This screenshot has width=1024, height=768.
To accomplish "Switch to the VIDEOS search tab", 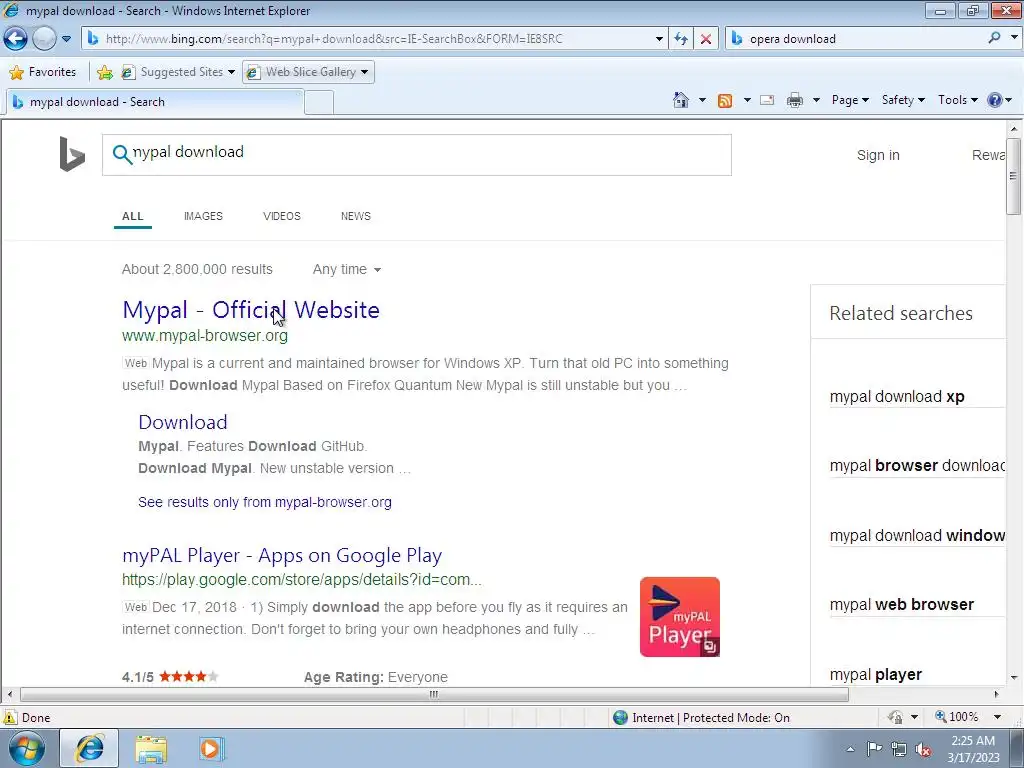I will click(281, 216).
